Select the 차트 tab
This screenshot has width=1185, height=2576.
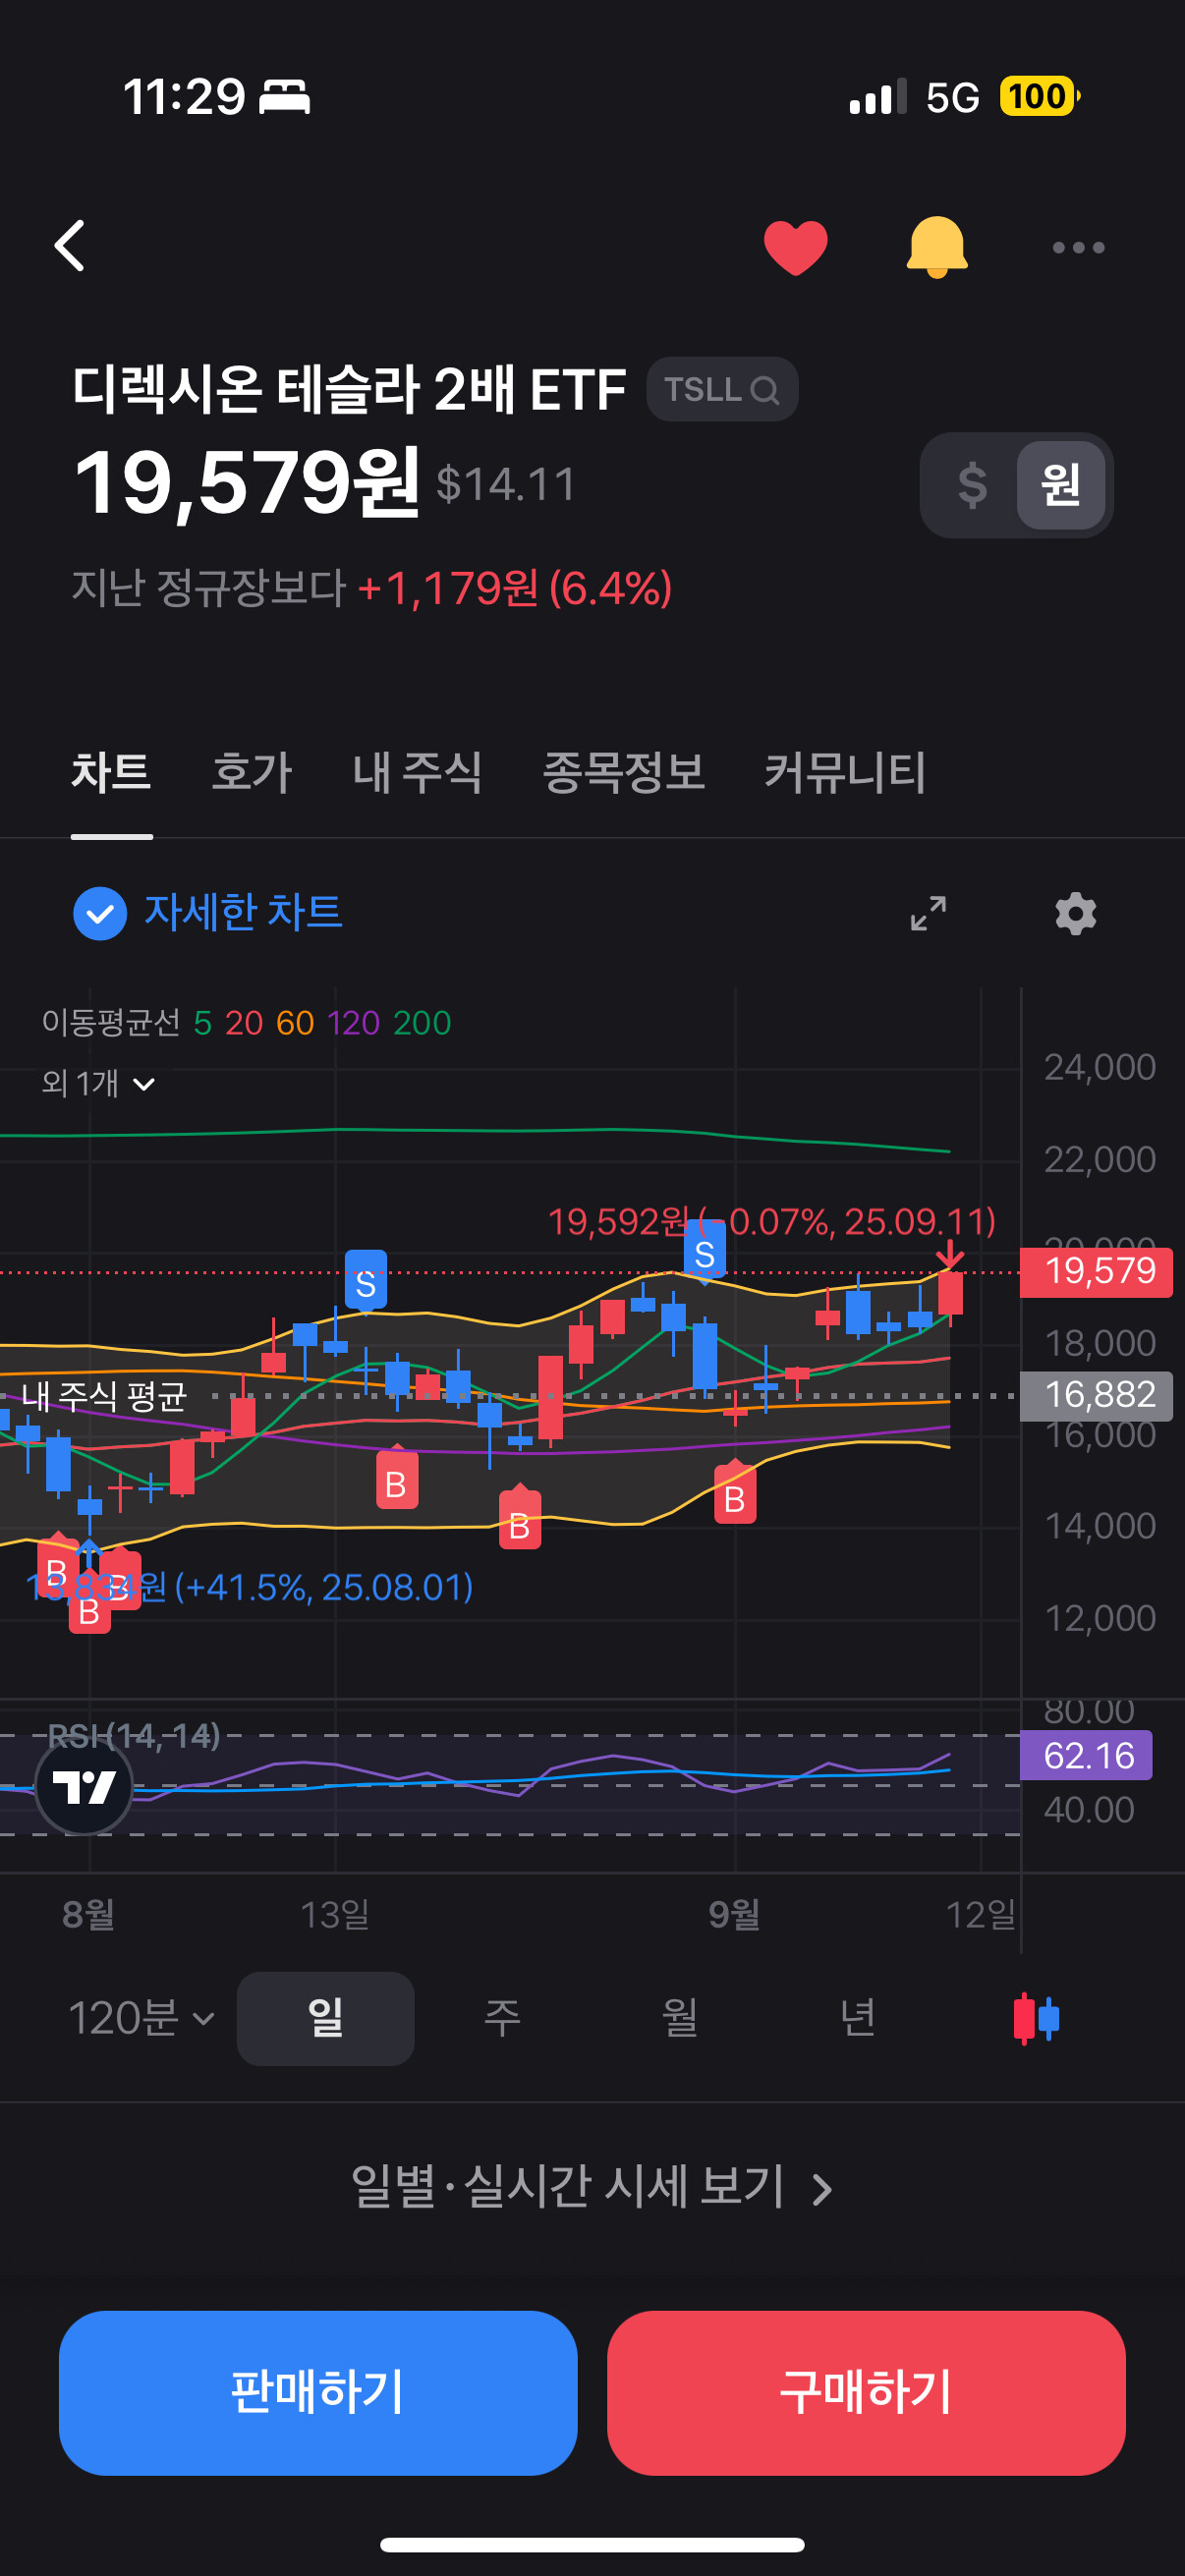point(111,772)
